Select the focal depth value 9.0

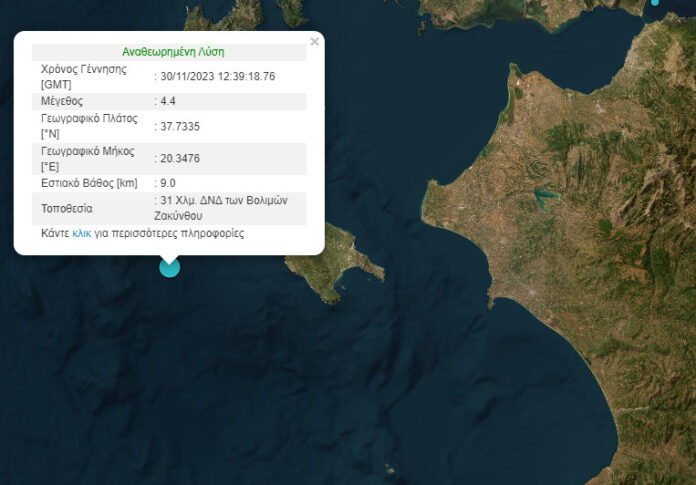[168, 183]
